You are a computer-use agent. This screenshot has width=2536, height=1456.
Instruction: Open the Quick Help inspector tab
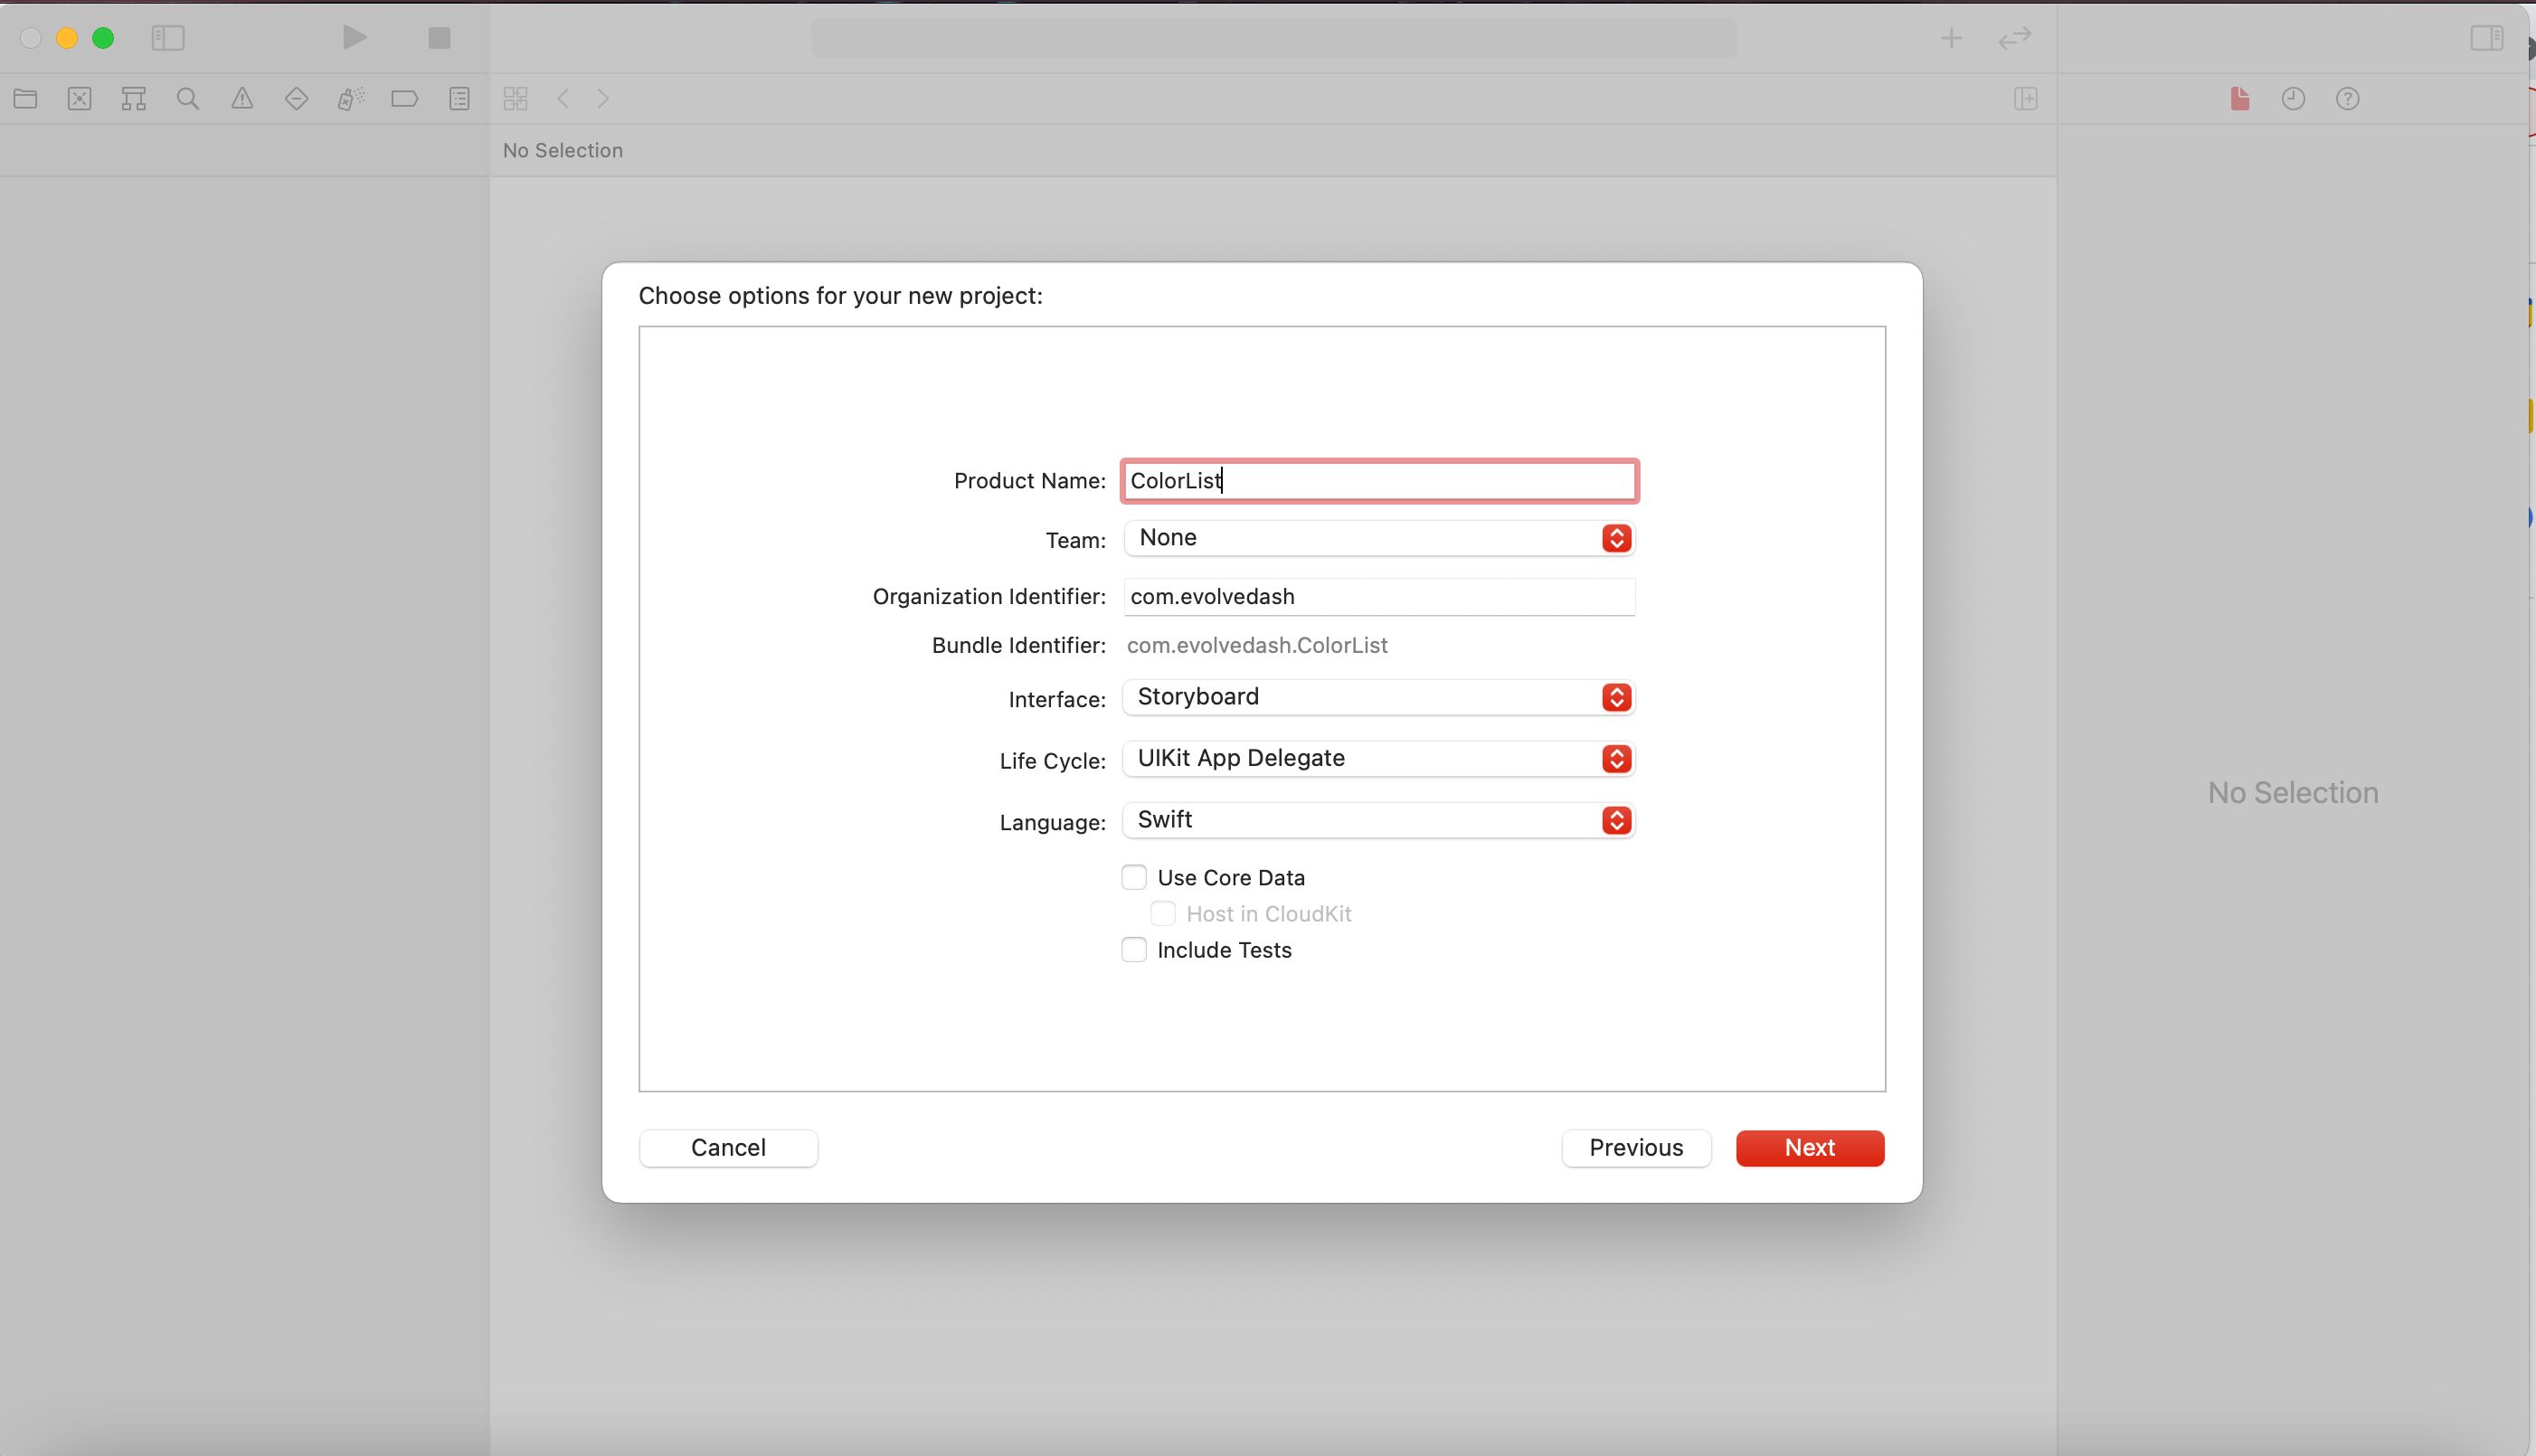click(x=2347, y=98)
